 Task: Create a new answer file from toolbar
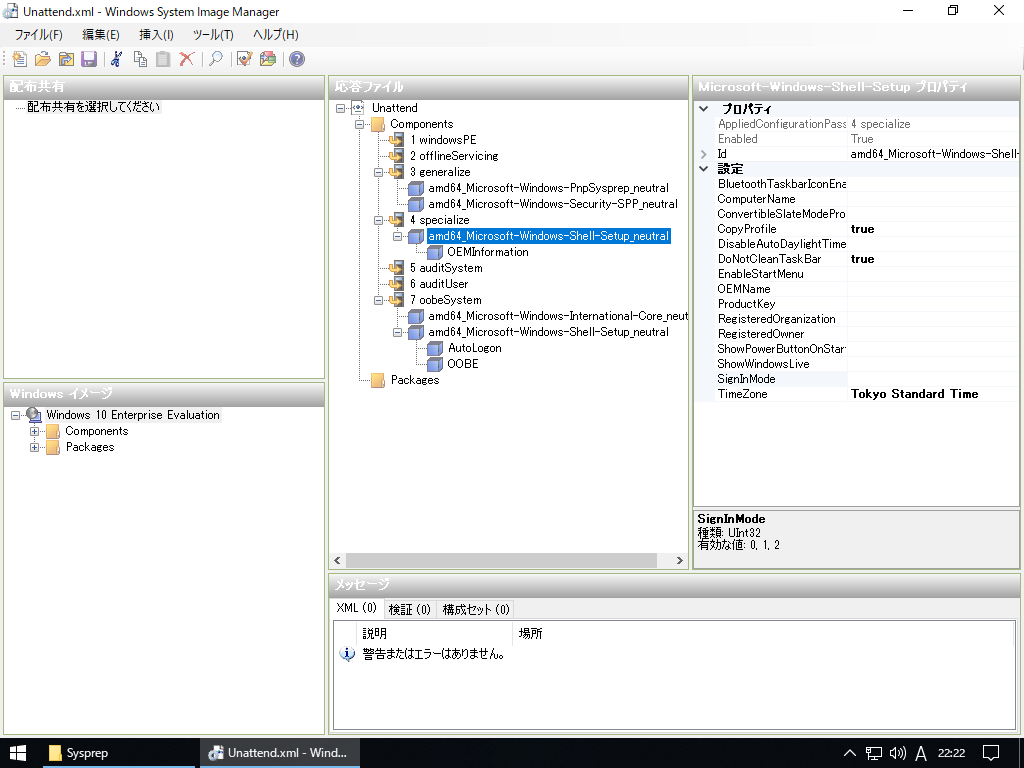tap(20, 59)
